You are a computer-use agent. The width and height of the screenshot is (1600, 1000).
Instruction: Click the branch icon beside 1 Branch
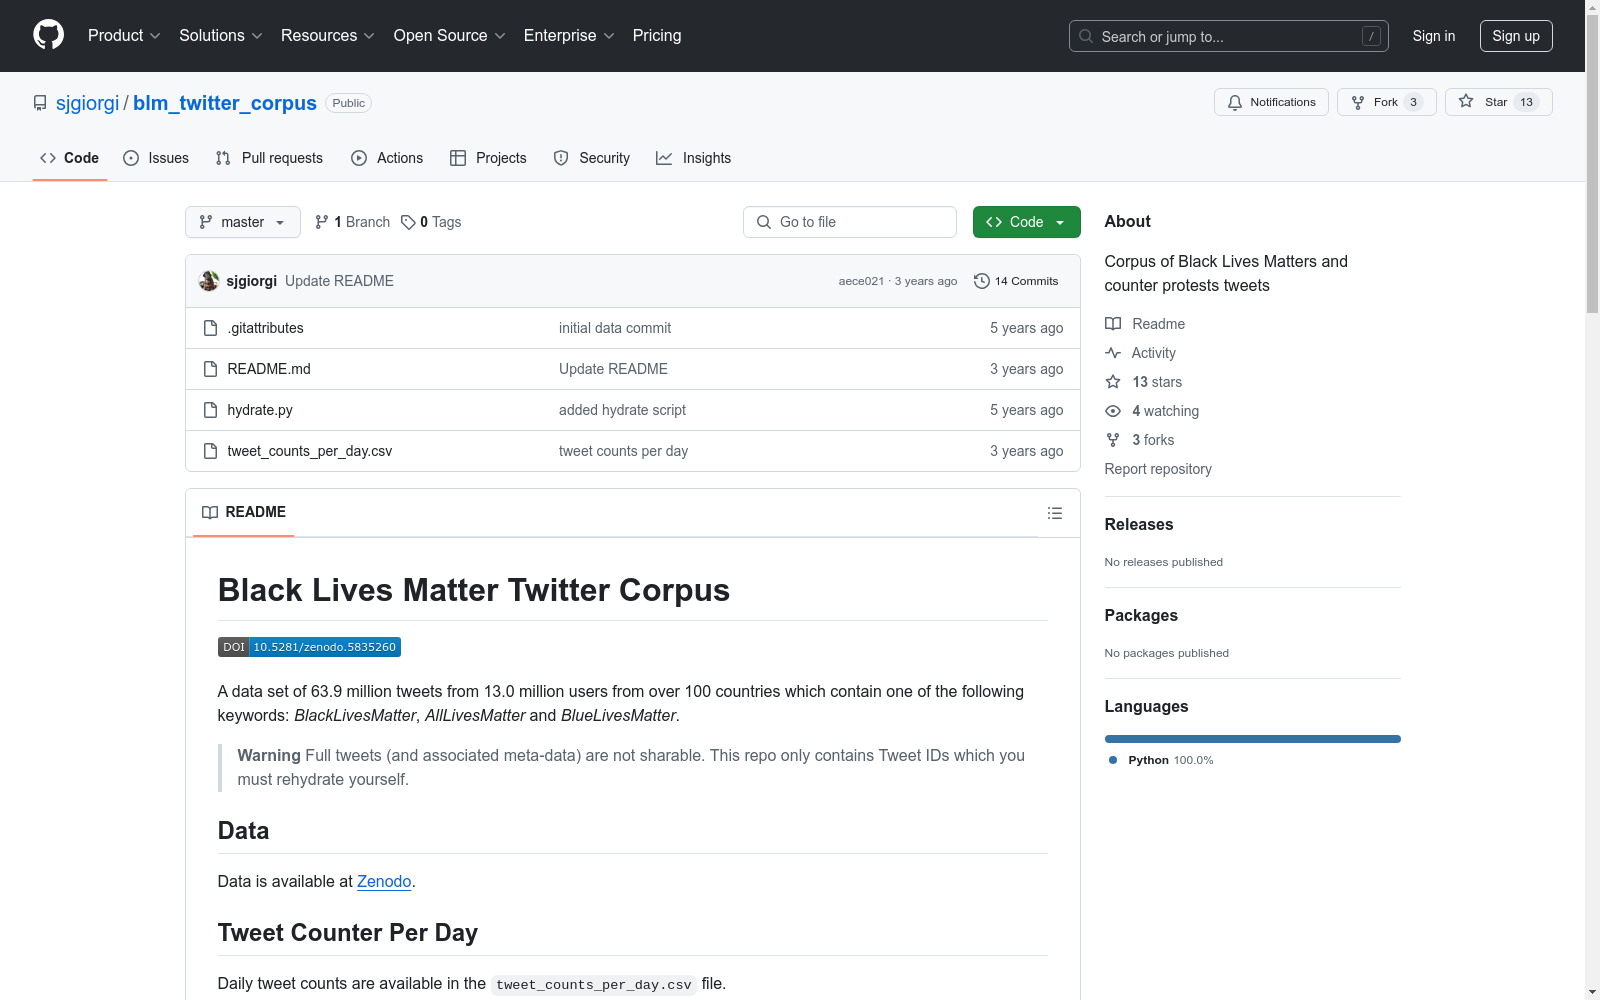[x=322, y=222]
